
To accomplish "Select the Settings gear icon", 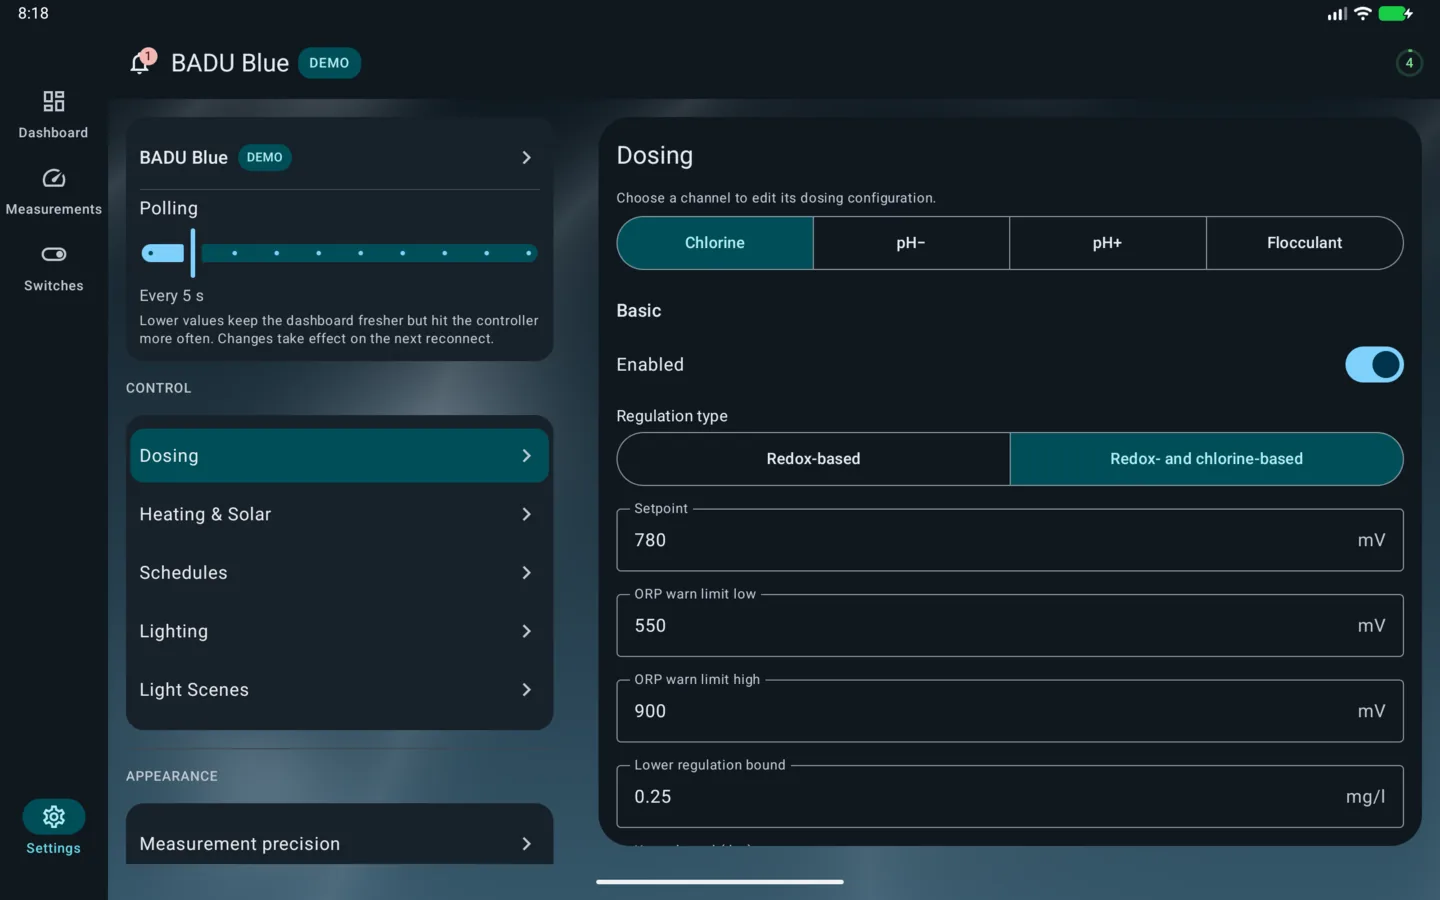I will point(54,817).
